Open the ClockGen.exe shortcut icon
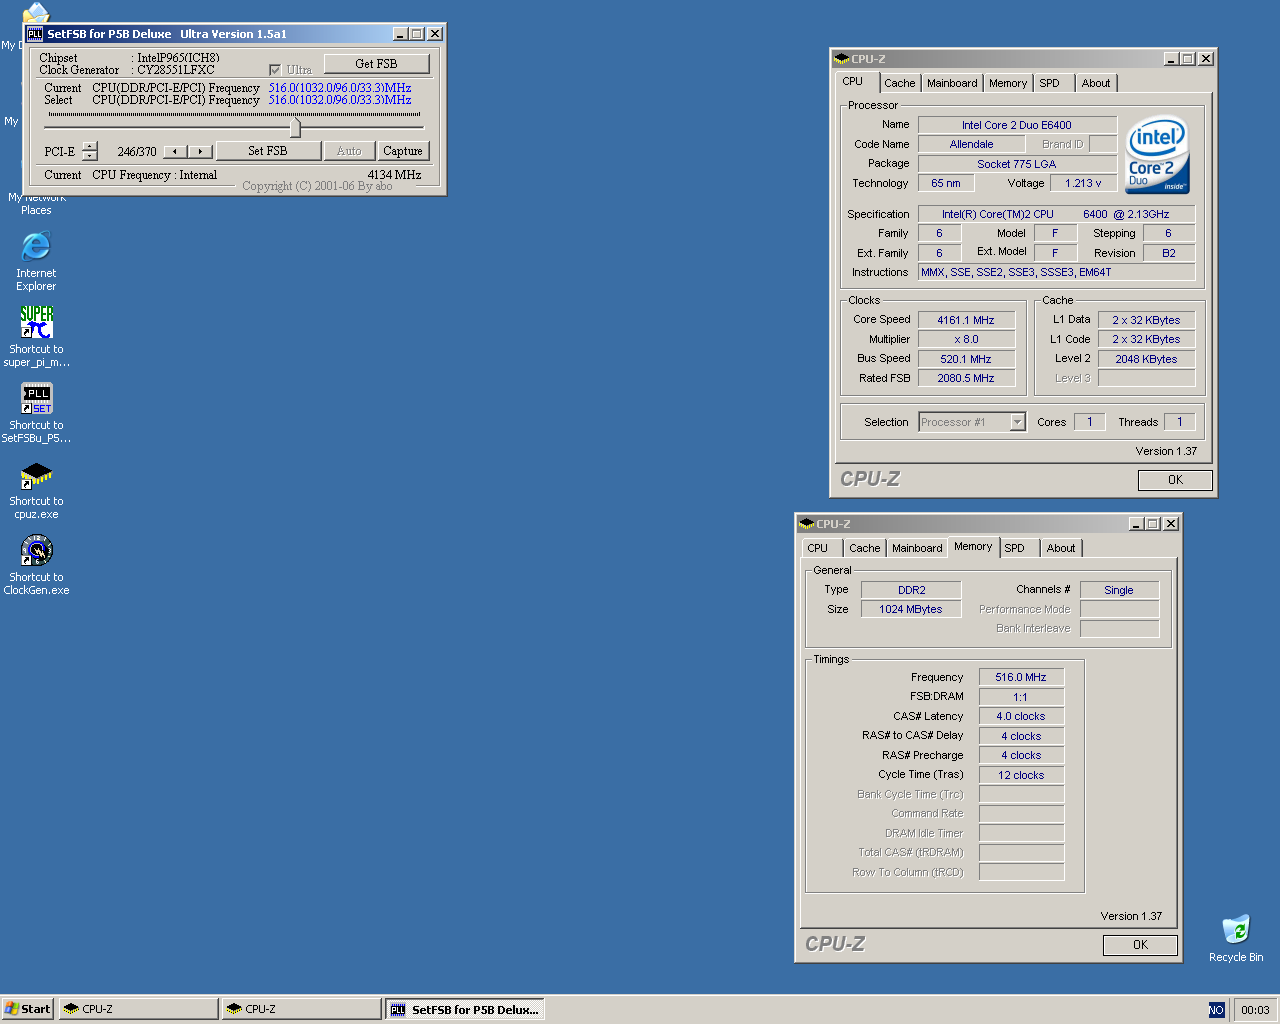This screenshot has height=1024, width=1280. click(x=37, y=550)
